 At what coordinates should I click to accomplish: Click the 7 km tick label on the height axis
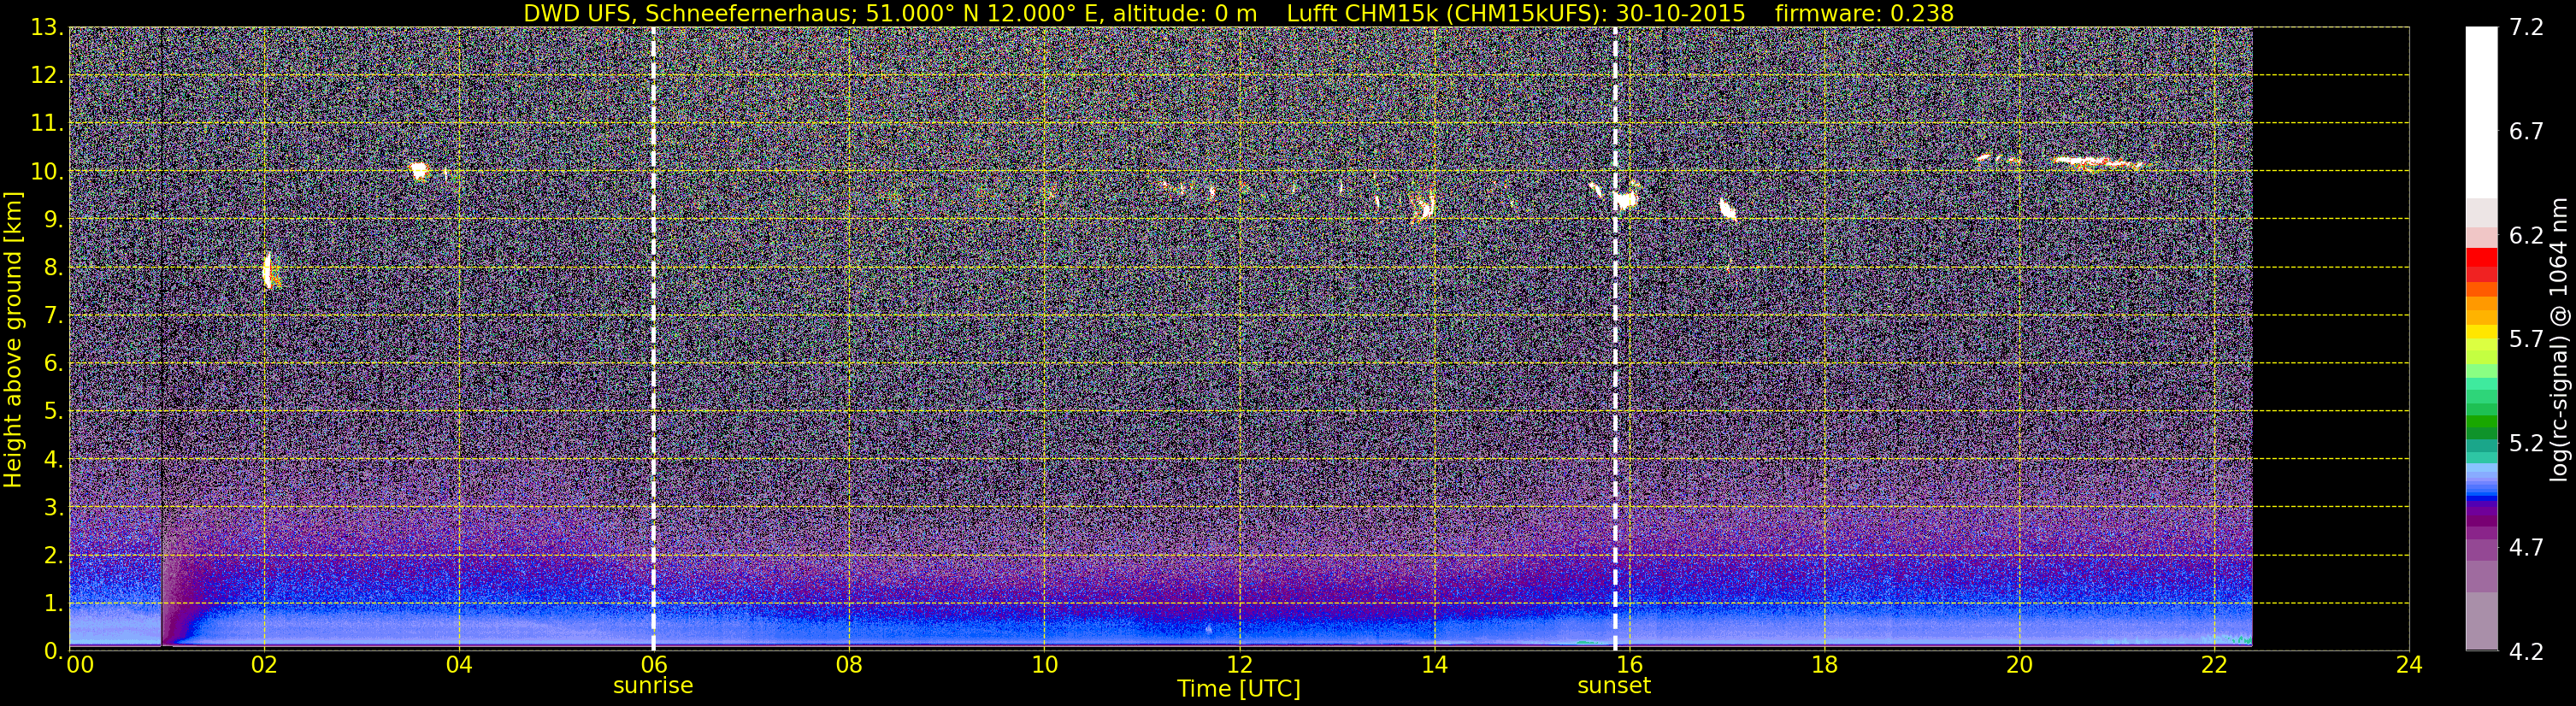point(54,316)
